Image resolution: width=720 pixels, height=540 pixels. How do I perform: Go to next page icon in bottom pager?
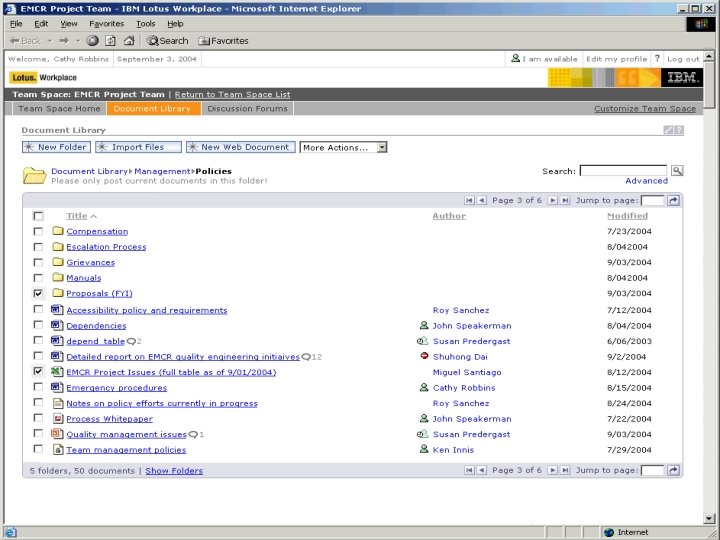click(553, 470)
